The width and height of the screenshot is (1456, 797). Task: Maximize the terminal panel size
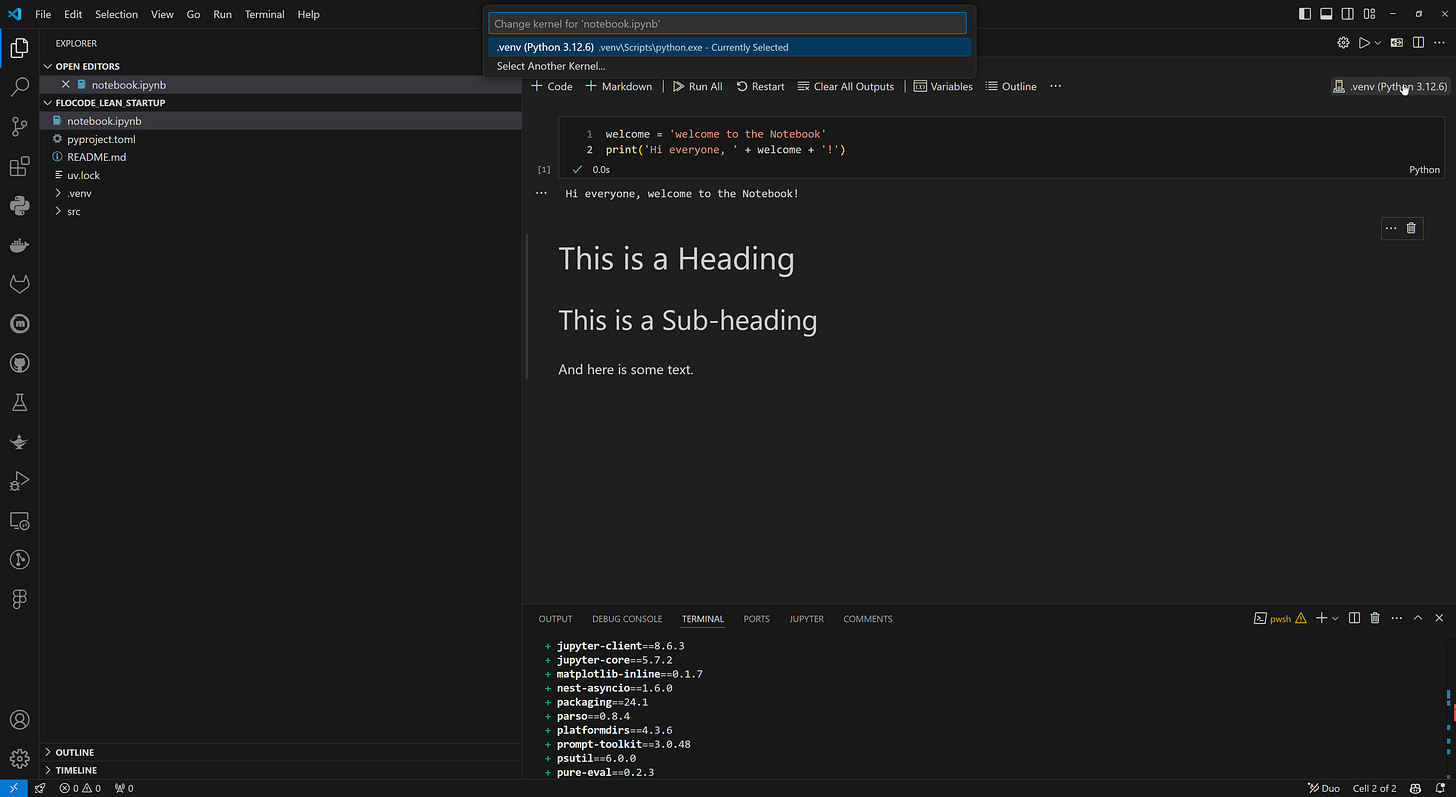1418,618
